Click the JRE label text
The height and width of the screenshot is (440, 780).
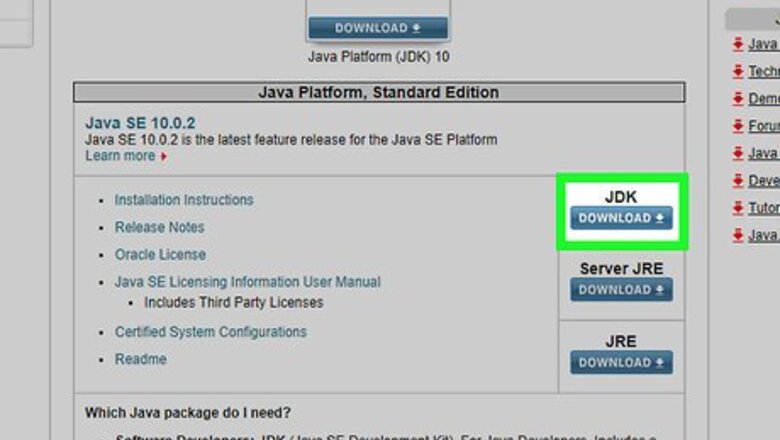click(x=621, y=342)
